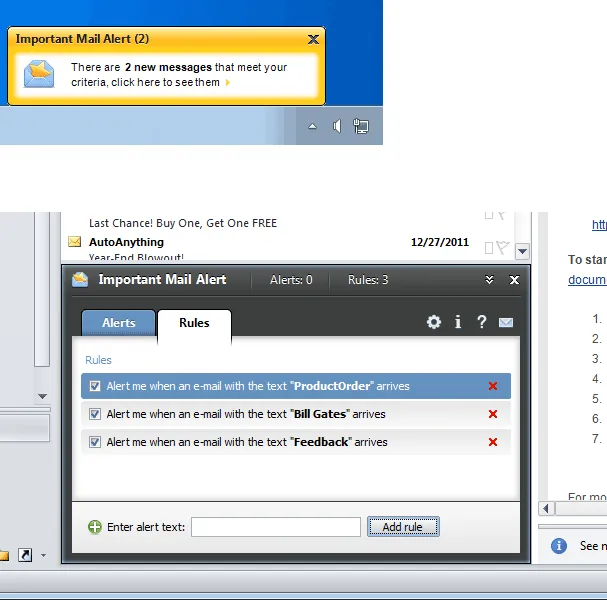Switch to the Alerts tab
The height and width of the screenshot is (600, 607).
click(118, 322)
